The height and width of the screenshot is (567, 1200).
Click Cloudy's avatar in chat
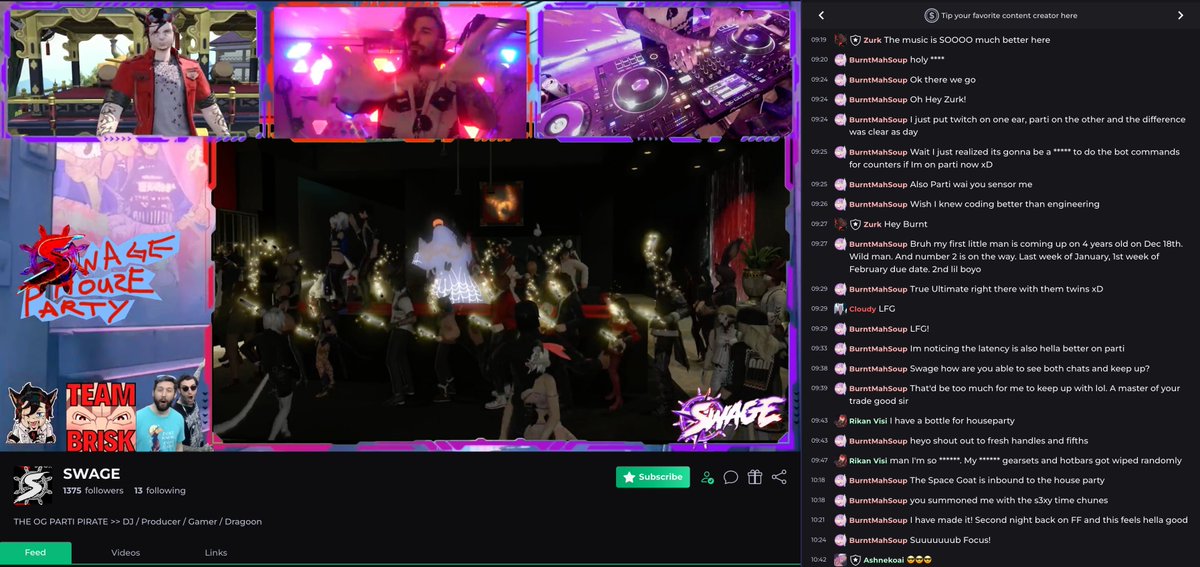click(x=840, y=309)
